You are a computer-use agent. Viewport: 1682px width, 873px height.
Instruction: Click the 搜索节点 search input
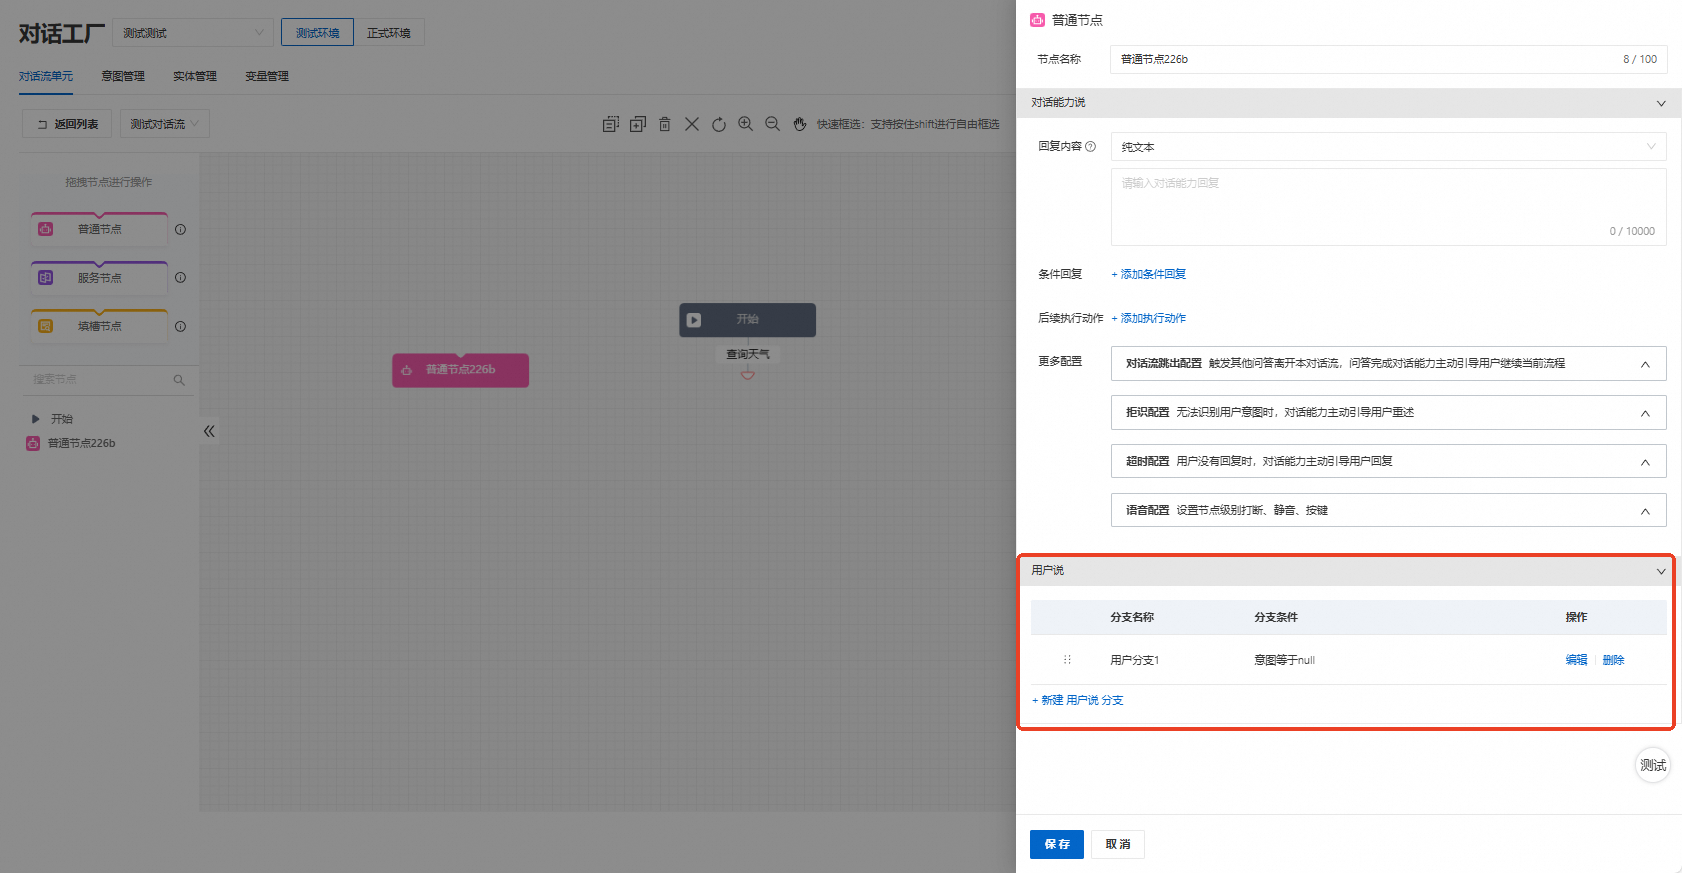pos(108,380)
